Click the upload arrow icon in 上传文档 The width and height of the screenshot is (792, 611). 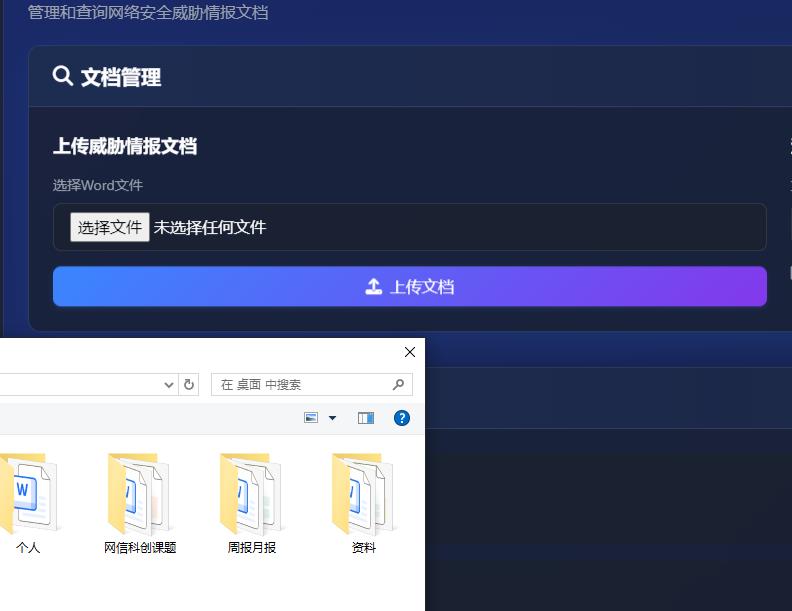click(x=373, y=287)
